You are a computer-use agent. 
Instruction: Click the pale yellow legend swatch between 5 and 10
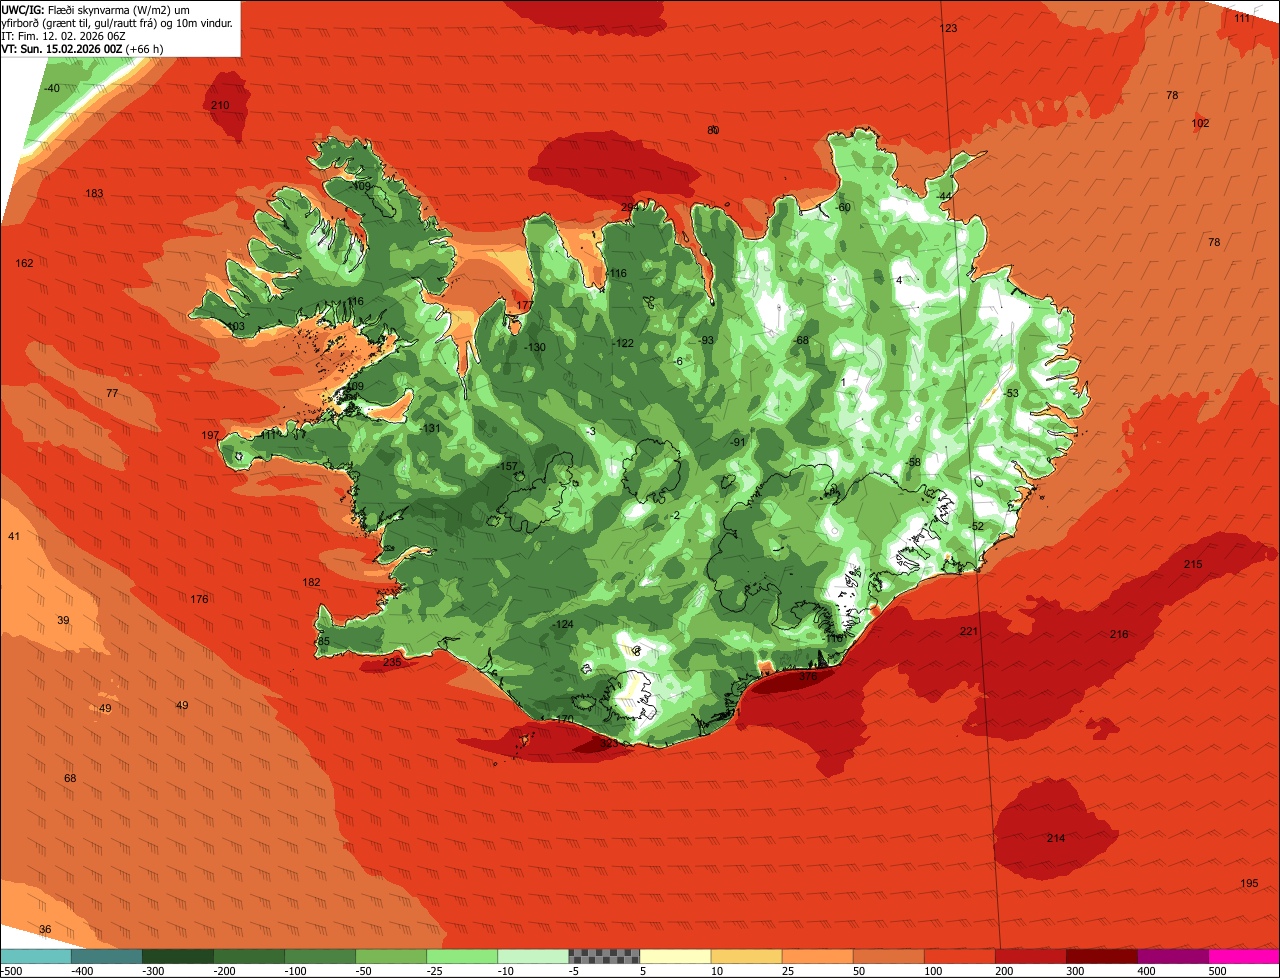(675, 956)
